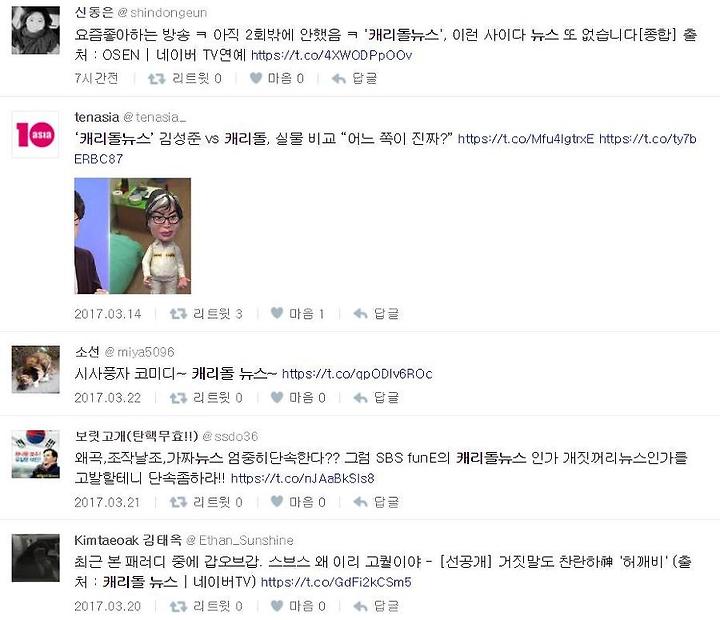Retweet the shindongeun tweet via its retweet icon

pyautogui.click(x=156, y=79)
